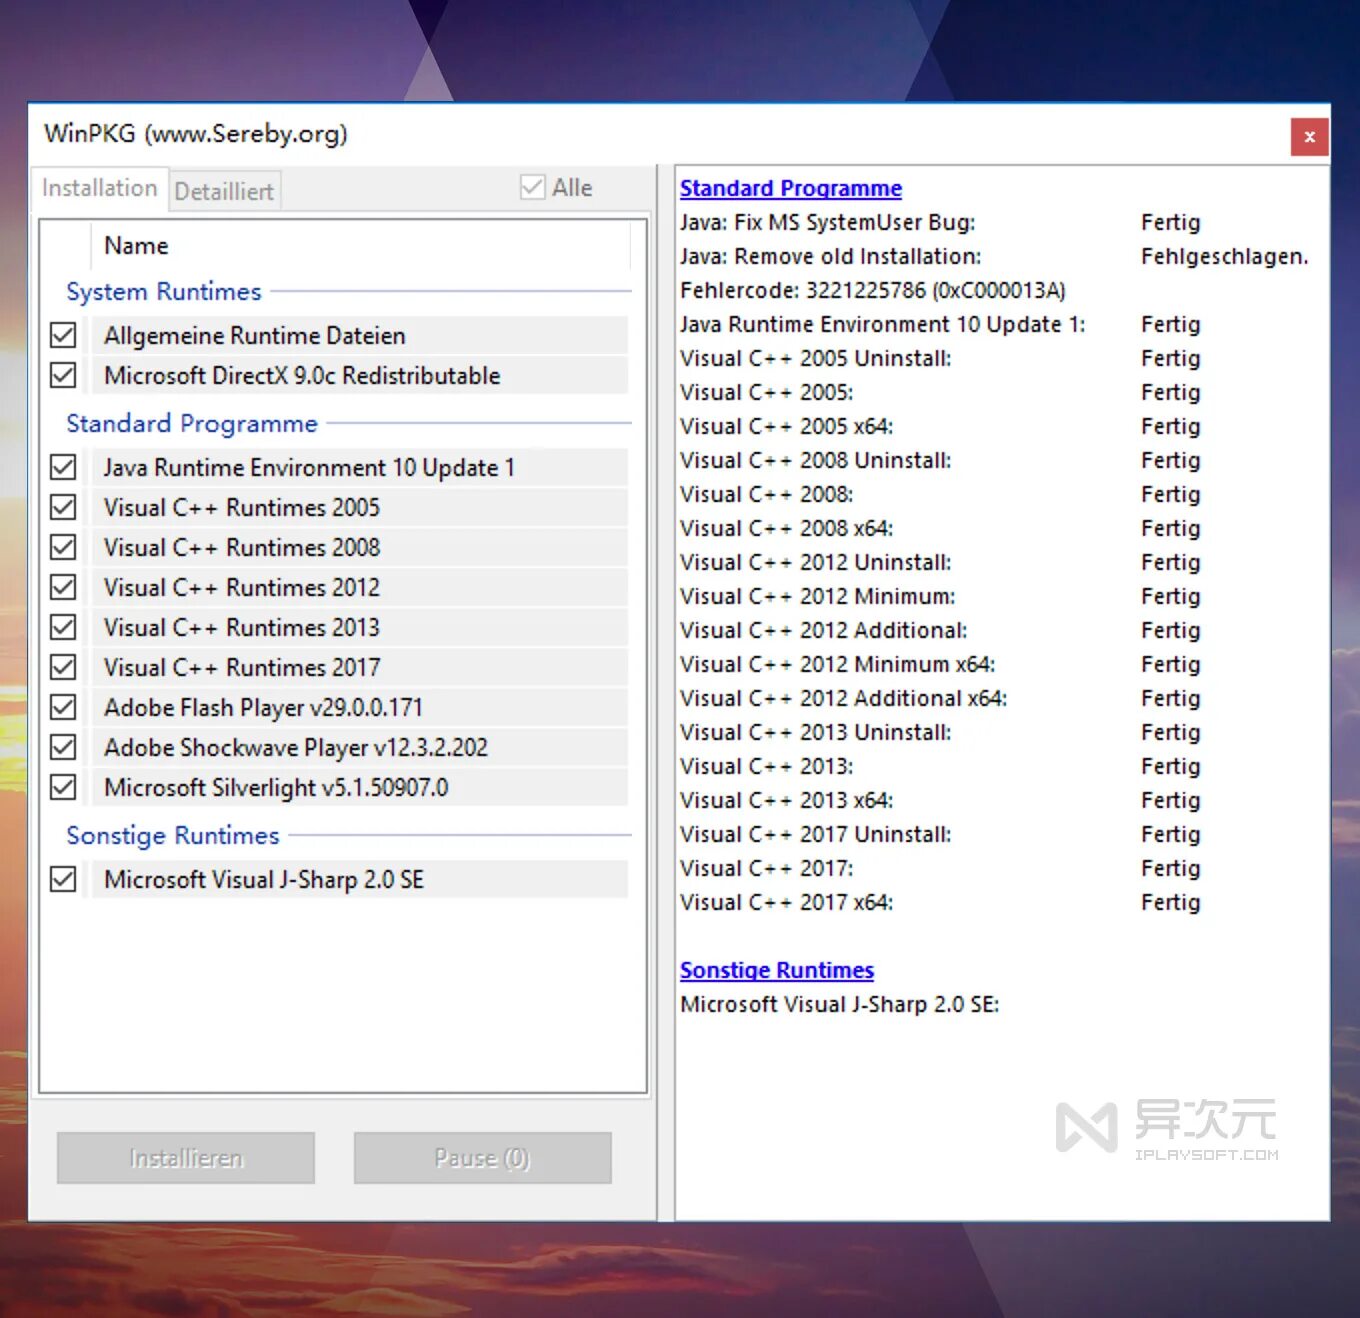Toggle Microsoft Visual J-Sharp 2.0 SE checkbox

coord(63,879)
